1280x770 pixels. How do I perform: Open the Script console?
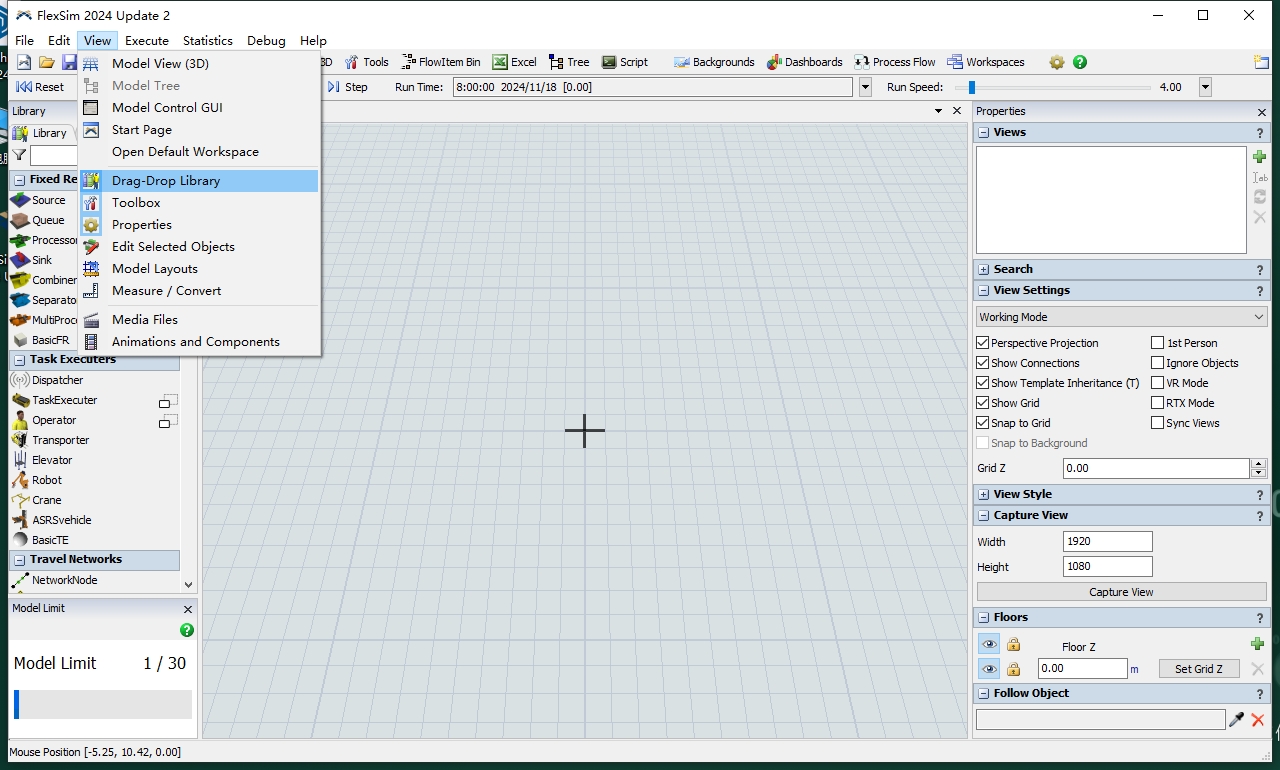click(x=625, y=62)
